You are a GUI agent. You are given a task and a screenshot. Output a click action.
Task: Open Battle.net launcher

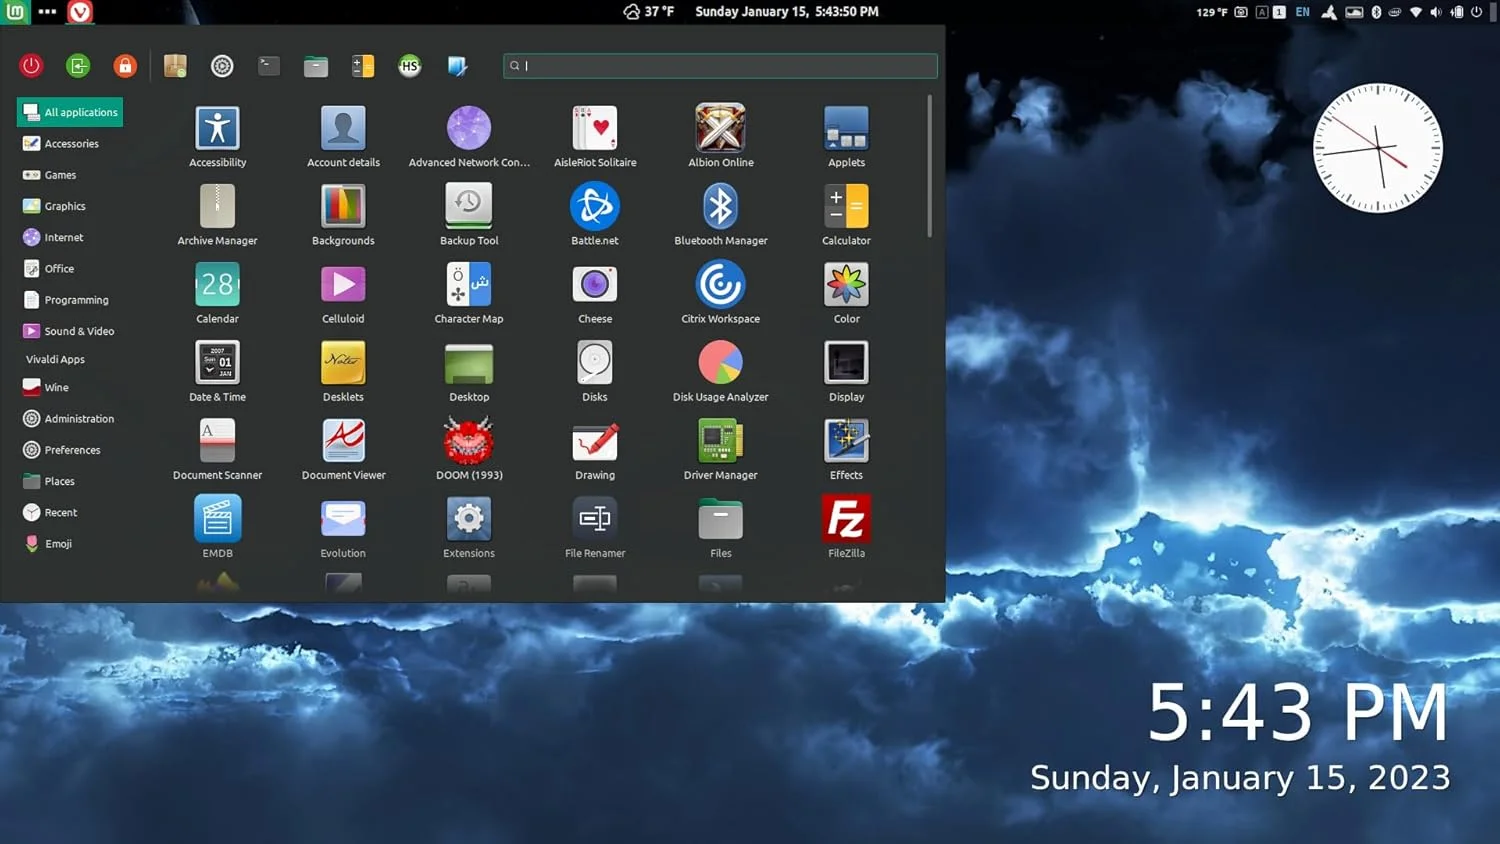(594, 208)
